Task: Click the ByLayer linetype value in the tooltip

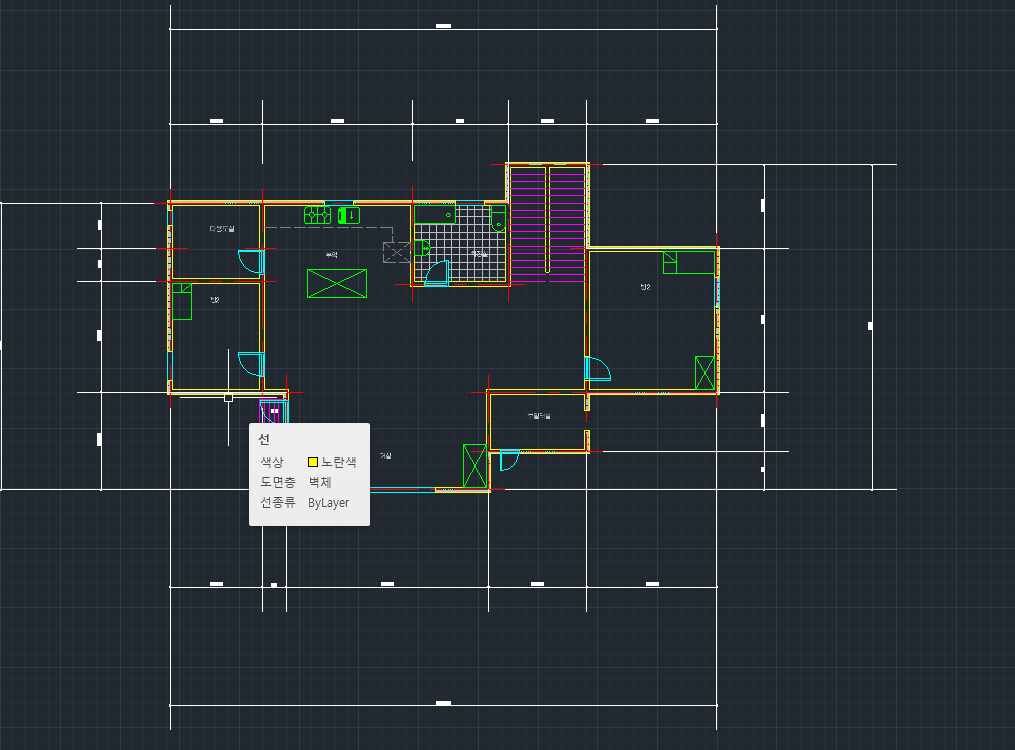Action: (x=328, y=502)
